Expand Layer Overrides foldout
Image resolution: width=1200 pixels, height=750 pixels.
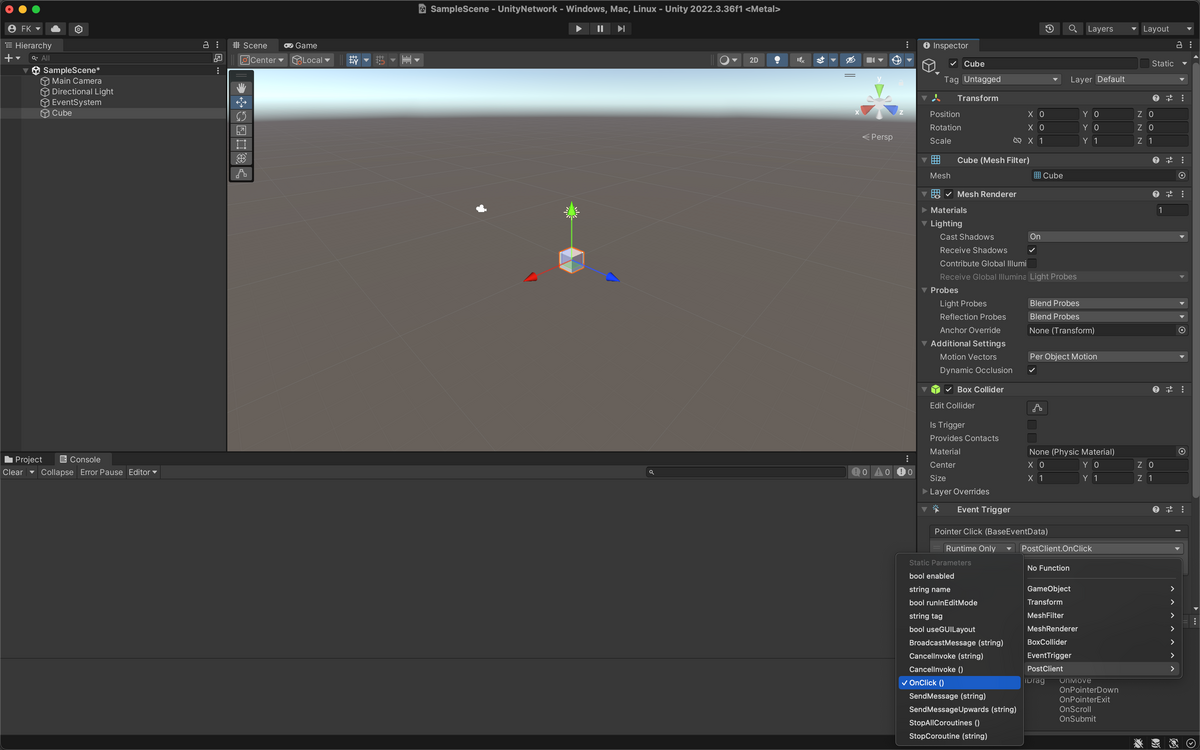point(924,492)
